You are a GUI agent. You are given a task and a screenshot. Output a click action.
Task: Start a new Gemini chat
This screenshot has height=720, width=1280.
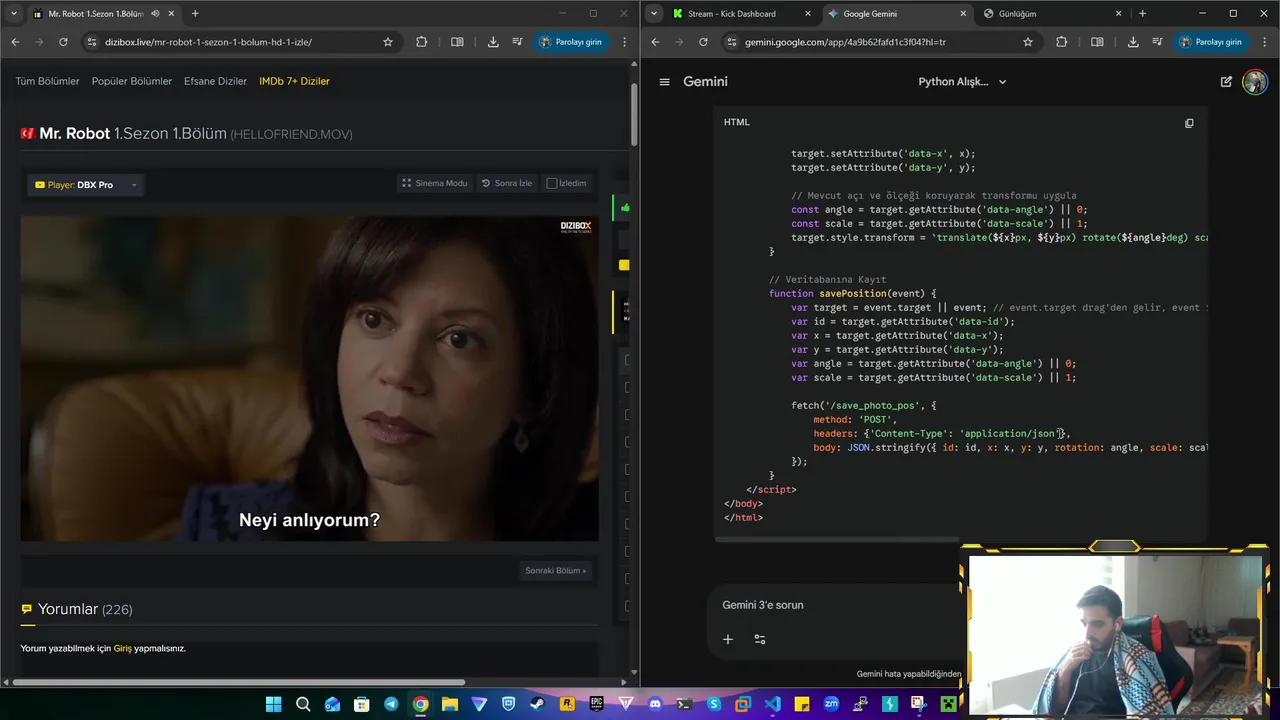pyautogui.click(x=1226, y=82)
